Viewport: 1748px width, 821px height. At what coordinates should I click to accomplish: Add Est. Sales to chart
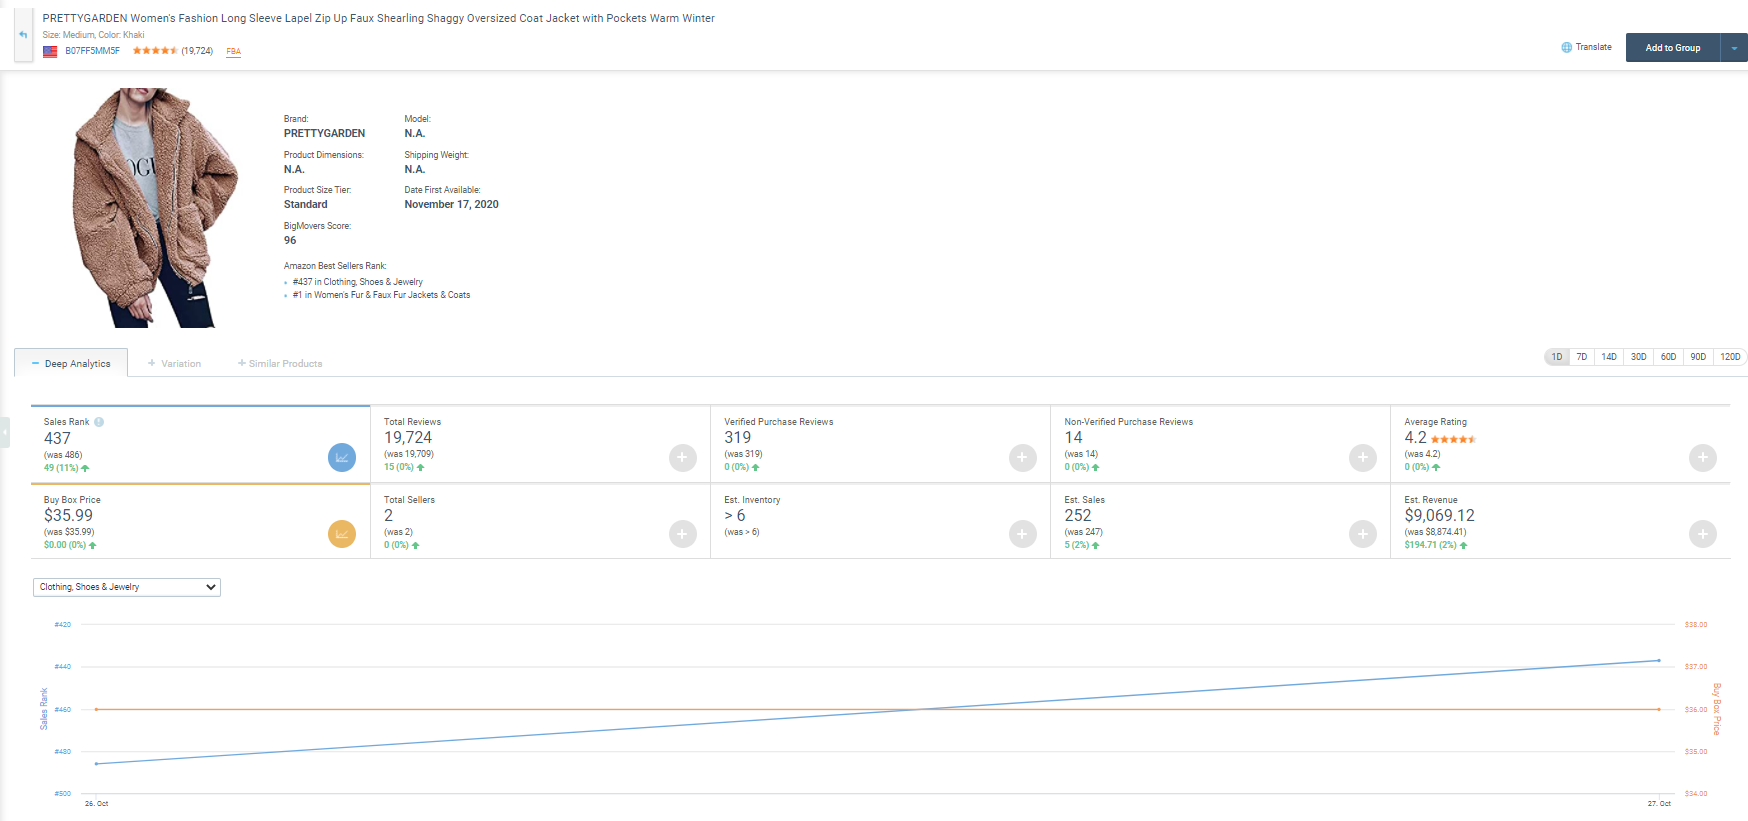pos(1363,534)
